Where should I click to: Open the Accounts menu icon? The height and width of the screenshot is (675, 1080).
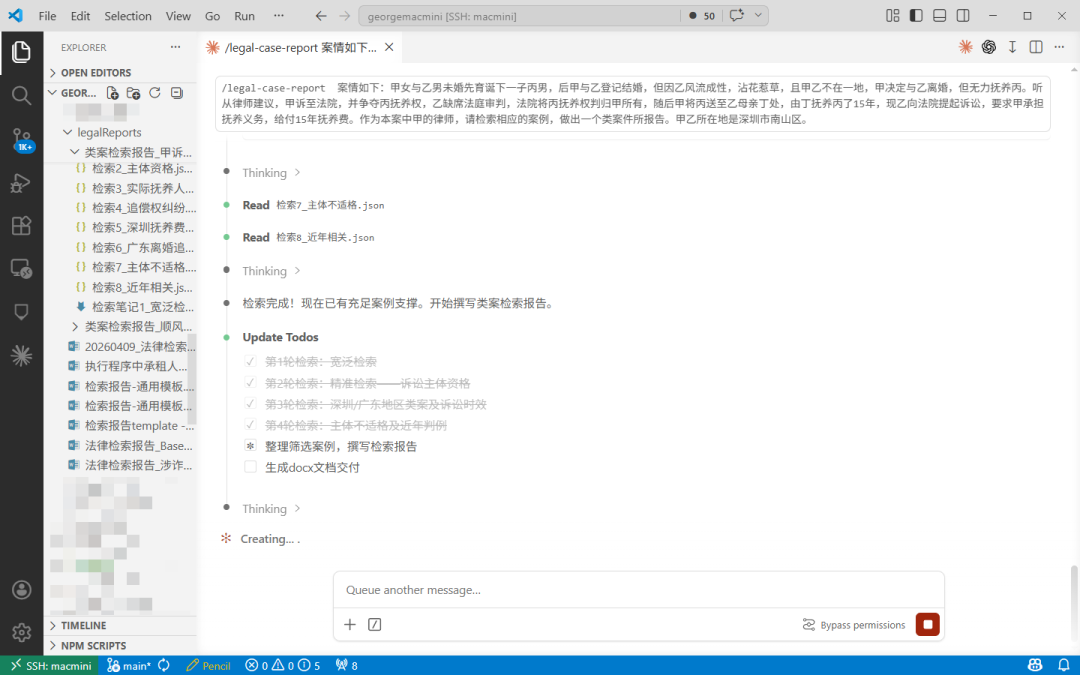point(21,590)
